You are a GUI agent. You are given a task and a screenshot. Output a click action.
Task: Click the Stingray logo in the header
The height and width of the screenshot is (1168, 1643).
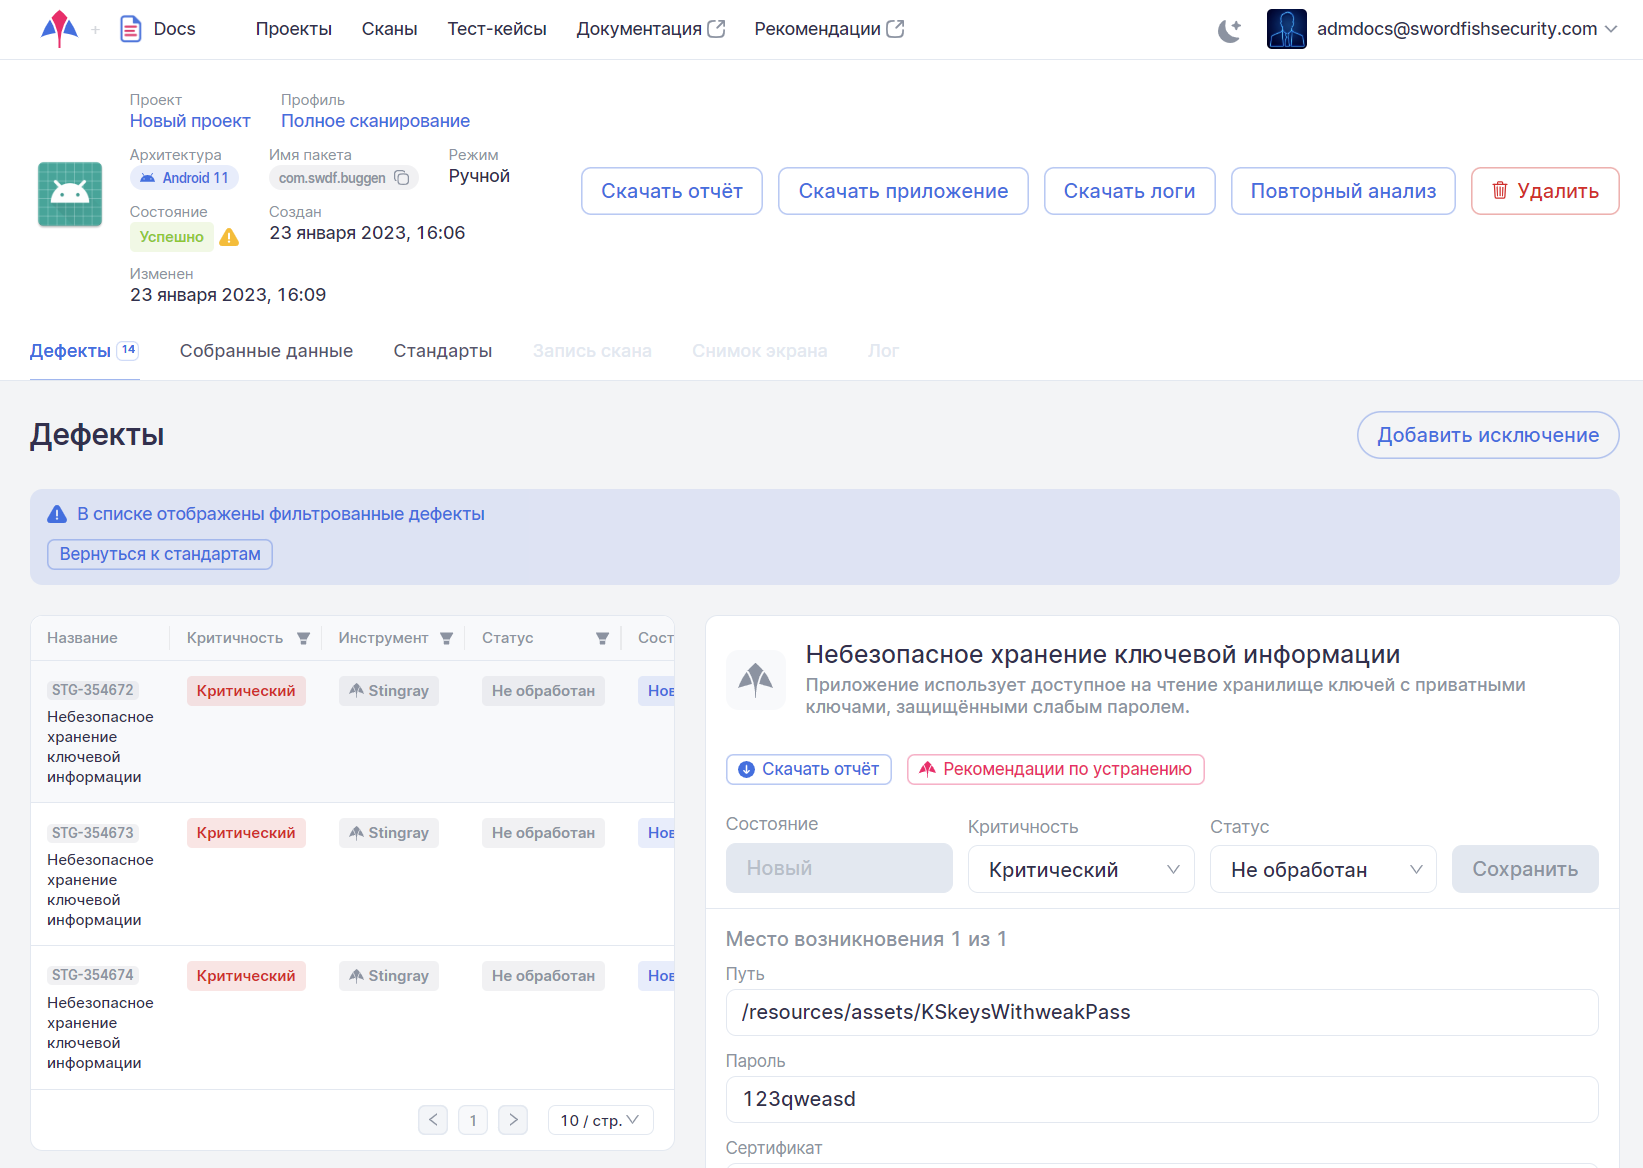click(59, 29)
